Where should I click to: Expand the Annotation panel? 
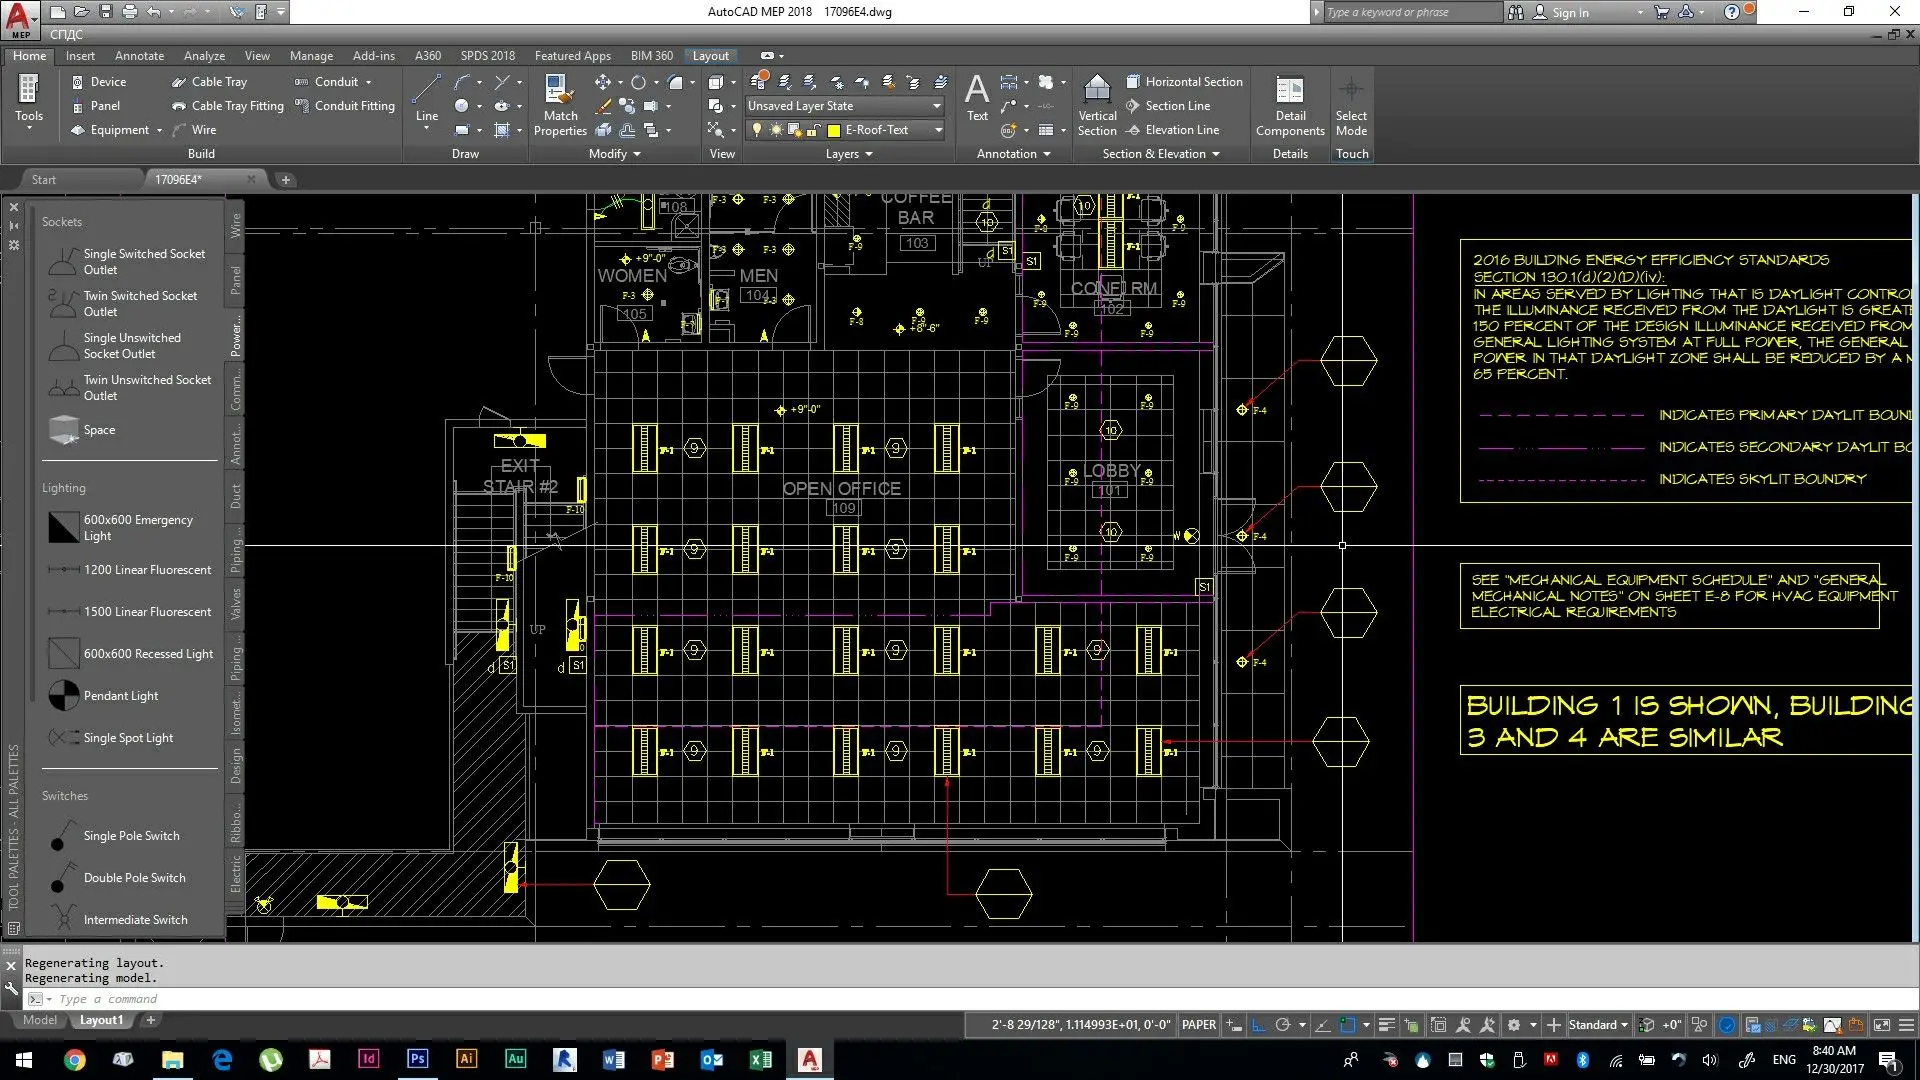click(1013, 154)
